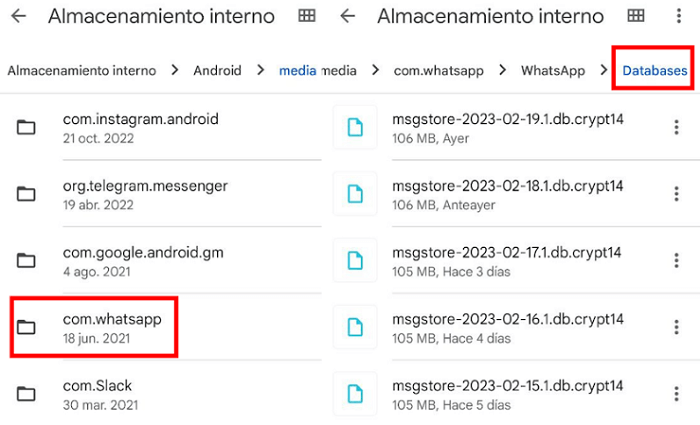The image size is (700, 425).
Task: Select file name msgstore-2023-02-16.1.db.crypt14
Action: (x=508, y=319)
